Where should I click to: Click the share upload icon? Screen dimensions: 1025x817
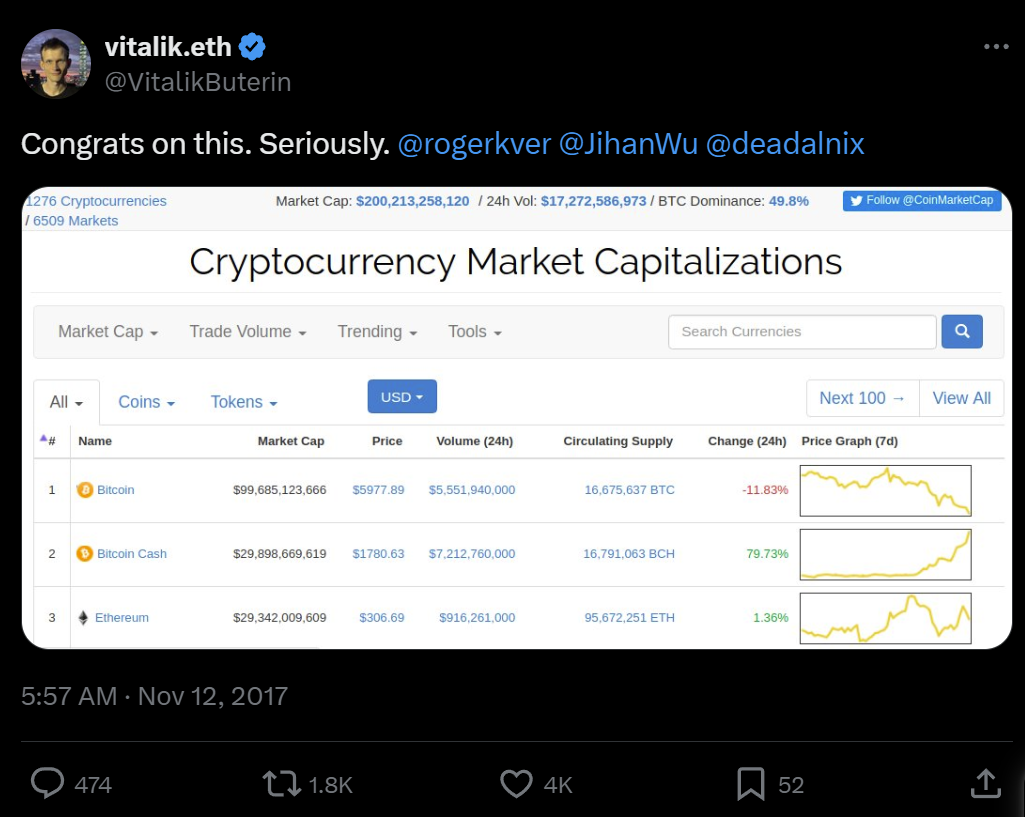986,783
